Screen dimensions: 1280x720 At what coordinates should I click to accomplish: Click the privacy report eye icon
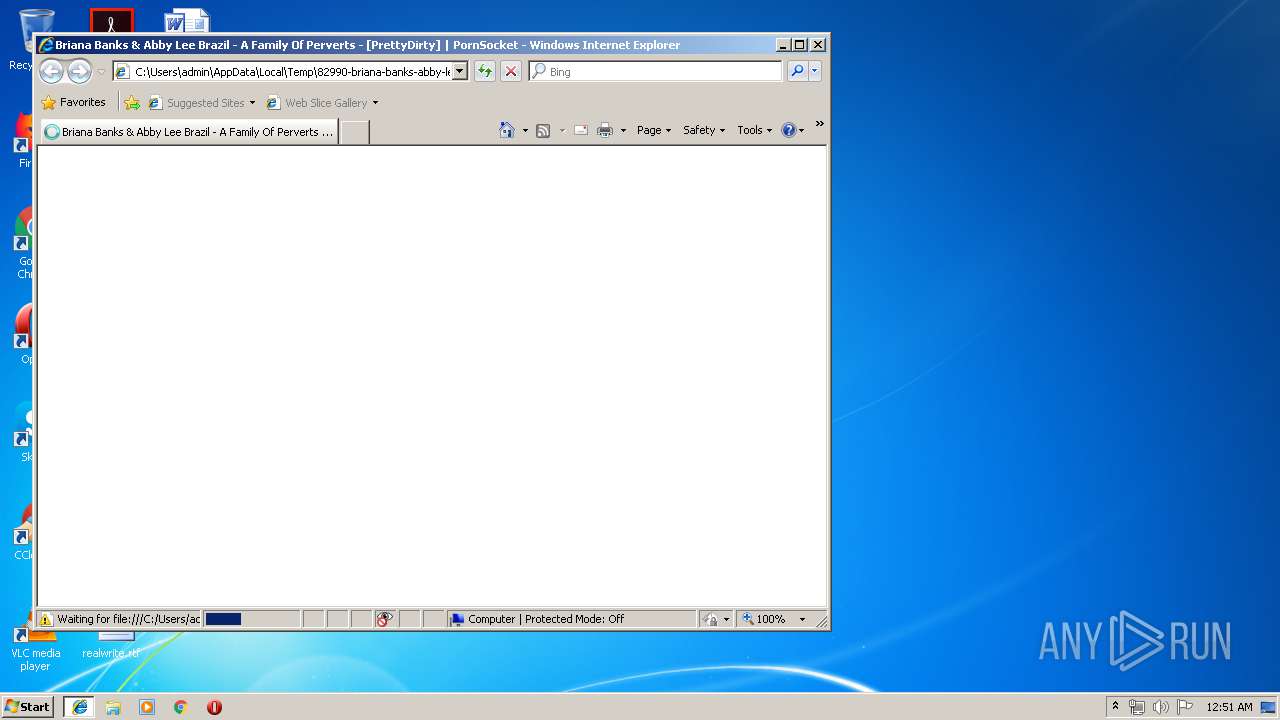point(385,619)
